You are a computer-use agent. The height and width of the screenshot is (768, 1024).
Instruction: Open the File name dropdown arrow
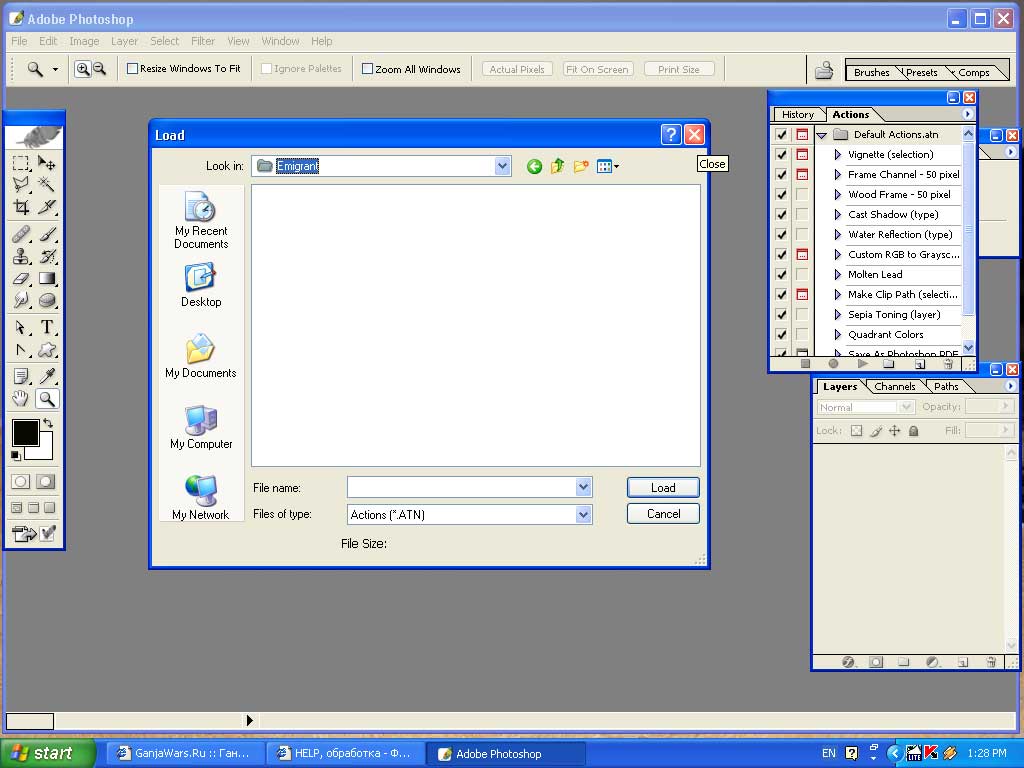point(584,487)
